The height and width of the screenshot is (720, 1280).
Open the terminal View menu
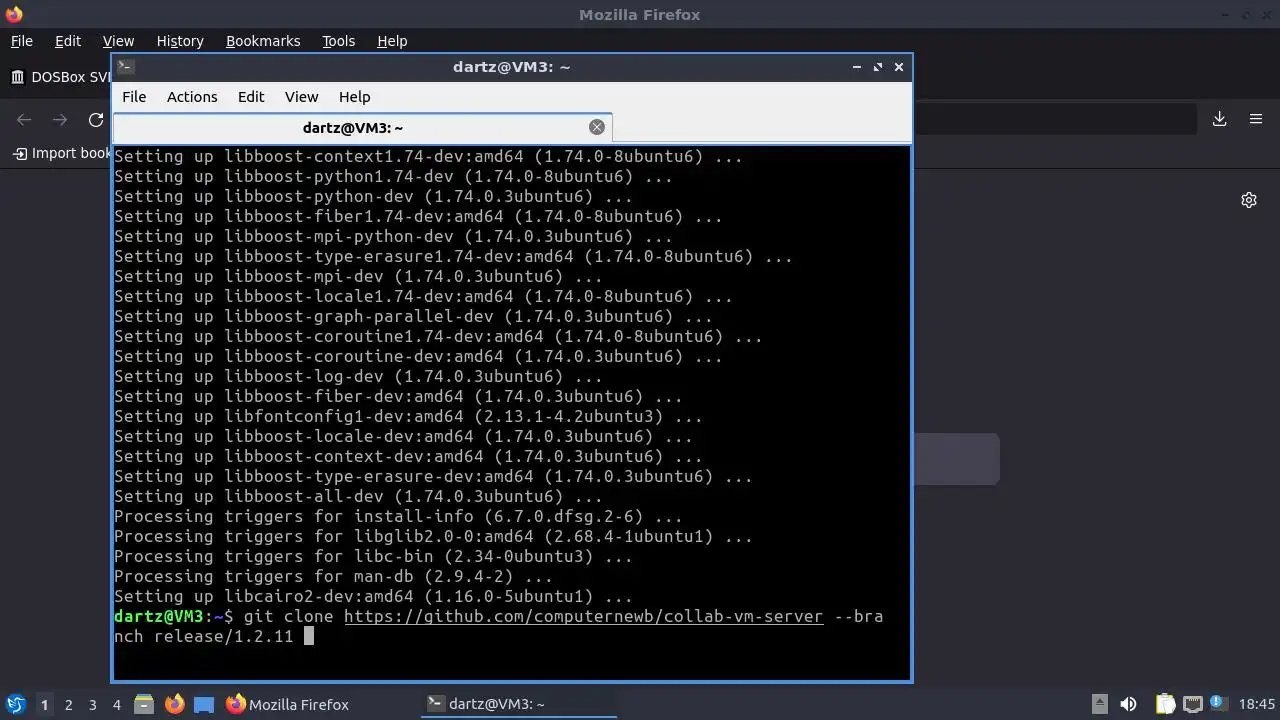(x=301, y=97)
